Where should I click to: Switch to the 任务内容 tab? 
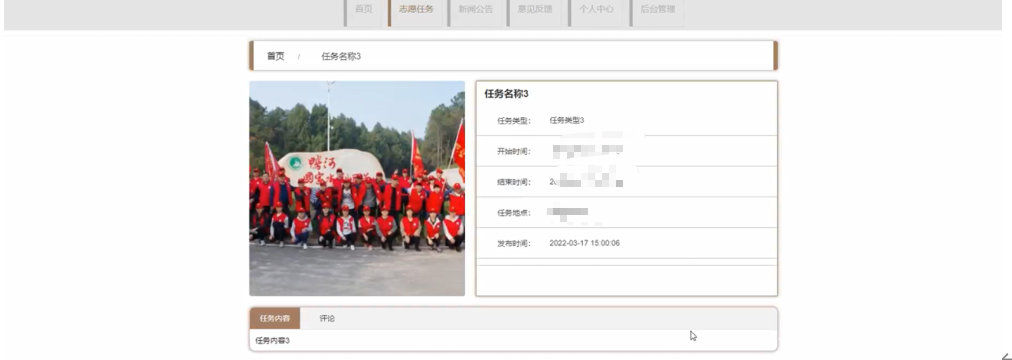275,319
